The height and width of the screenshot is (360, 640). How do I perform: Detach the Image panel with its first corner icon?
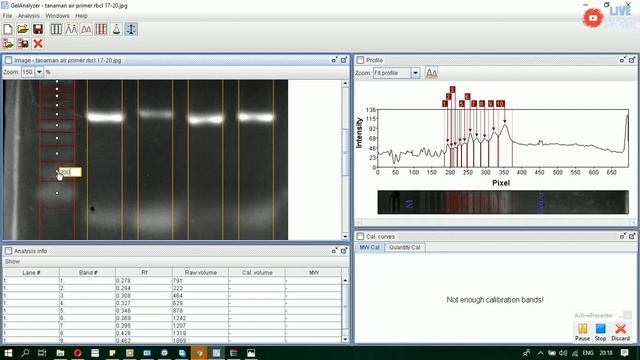tap(335, 60)
